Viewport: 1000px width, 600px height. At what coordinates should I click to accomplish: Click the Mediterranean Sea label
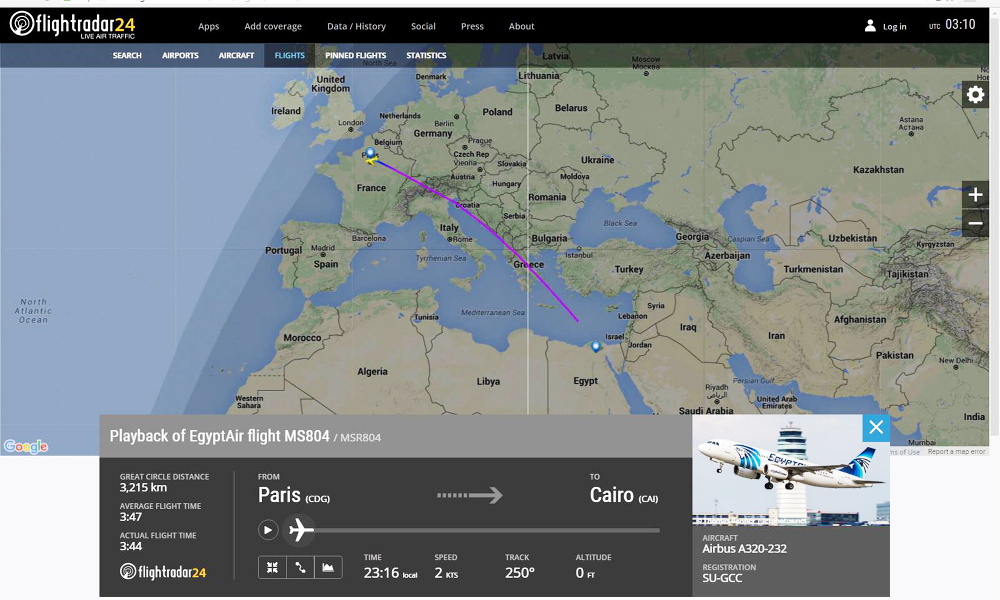(x=493, y=312)
